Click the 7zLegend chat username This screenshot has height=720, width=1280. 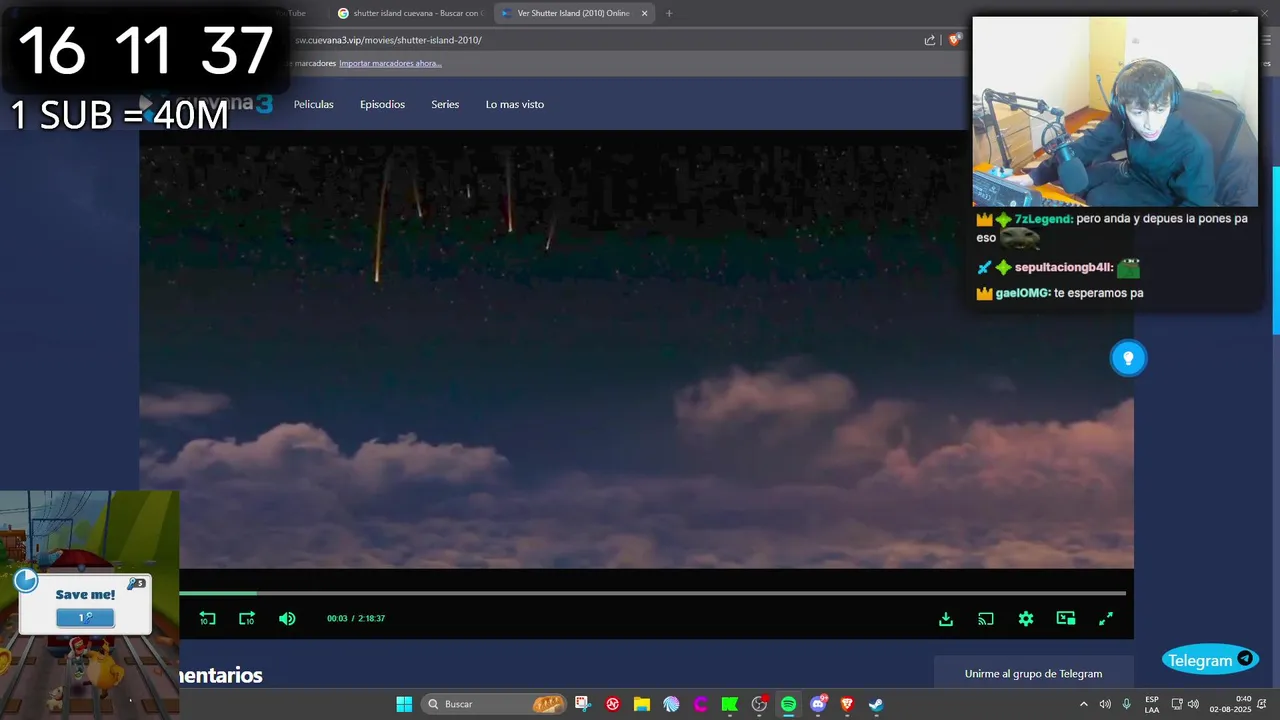point(1043,219)
